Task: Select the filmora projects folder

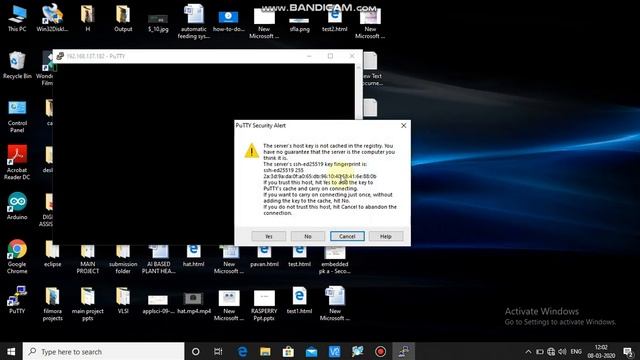Action: click(x=52, y=304)
